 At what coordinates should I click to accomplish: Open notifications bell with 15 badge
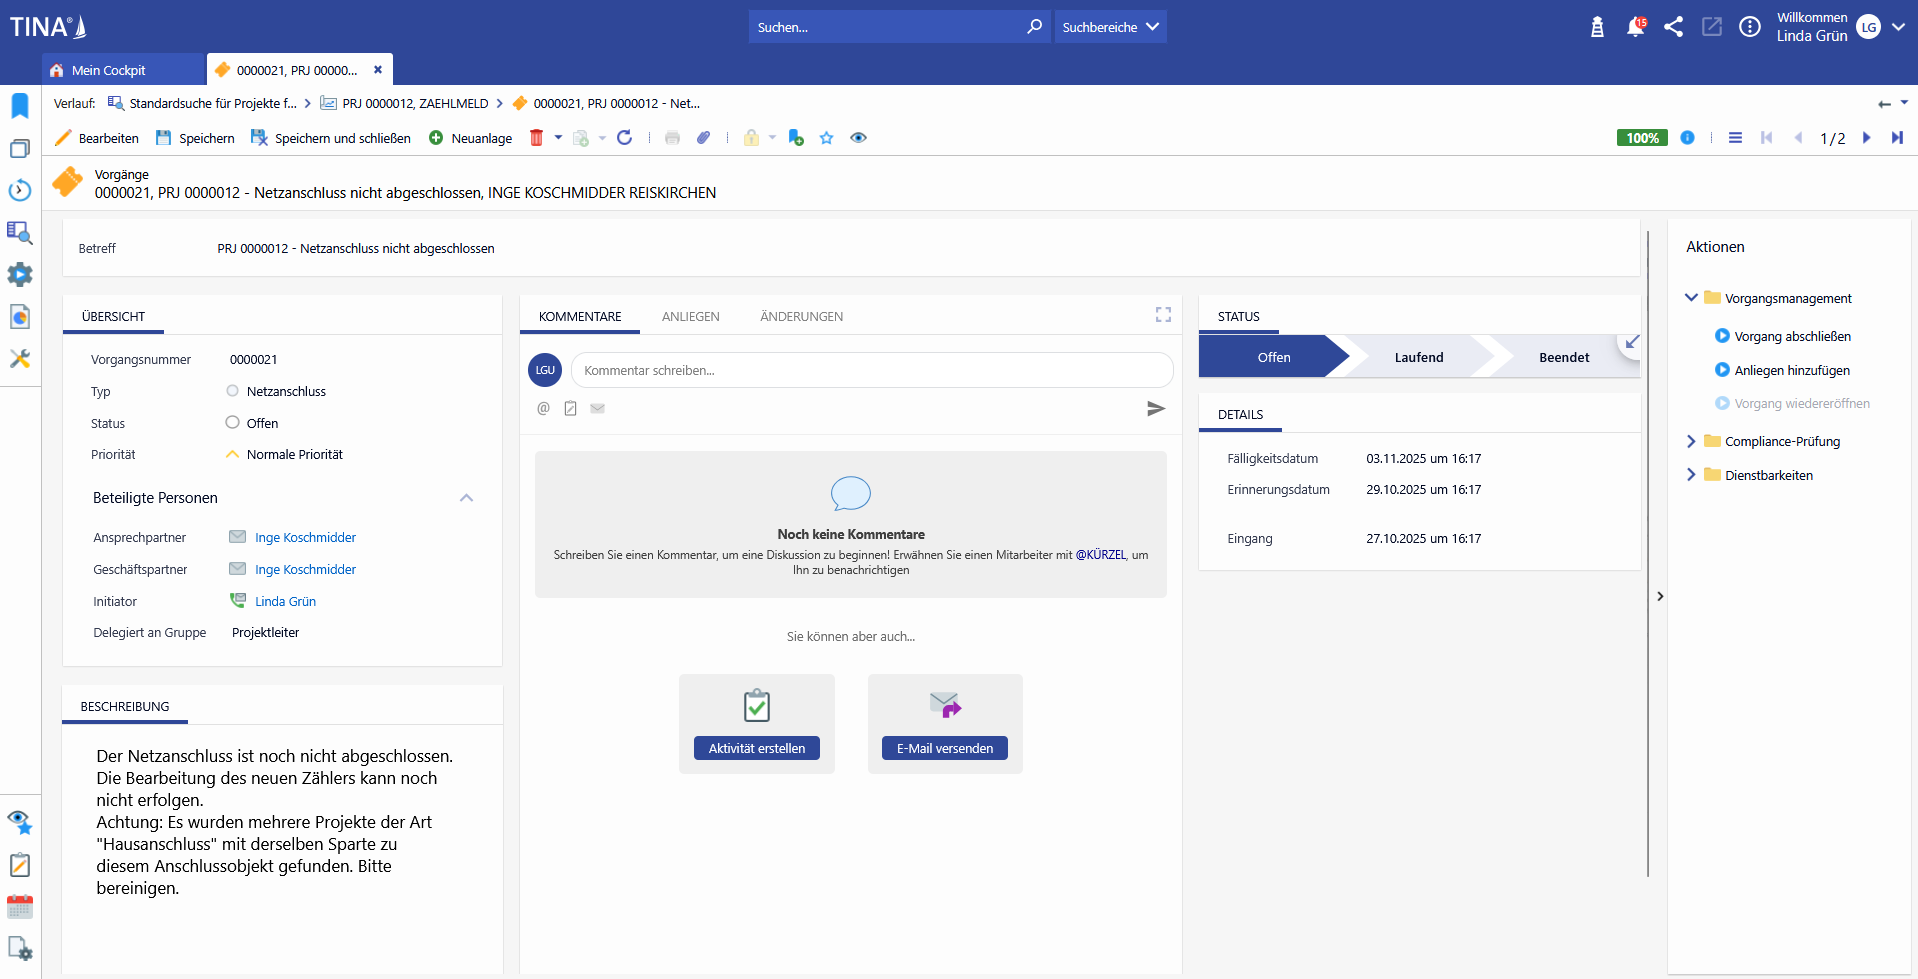1635,27
